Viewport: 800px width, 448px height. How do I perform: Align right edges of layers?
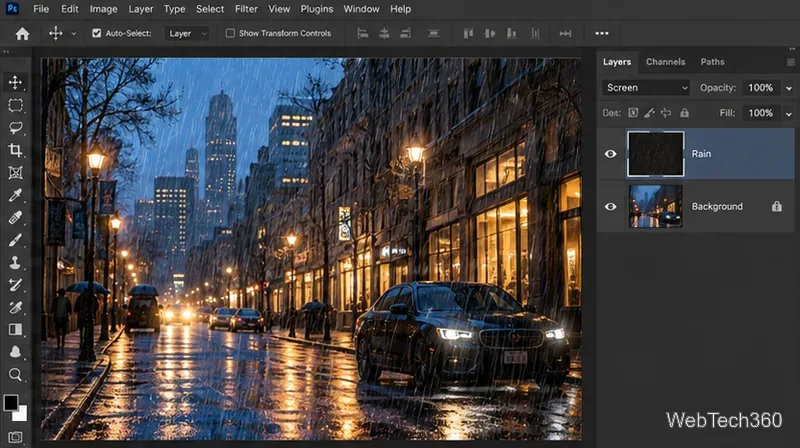coord(406,33)
